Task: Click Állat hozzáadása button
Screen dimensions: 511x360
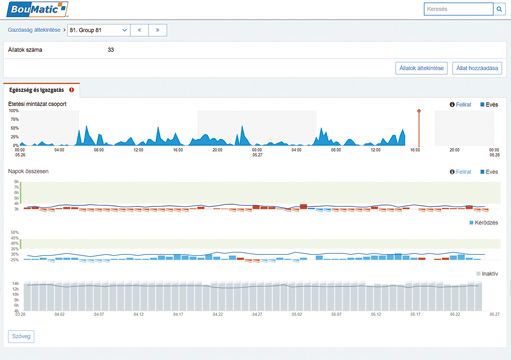Action: pyautogui.click(x=477, y=68)
